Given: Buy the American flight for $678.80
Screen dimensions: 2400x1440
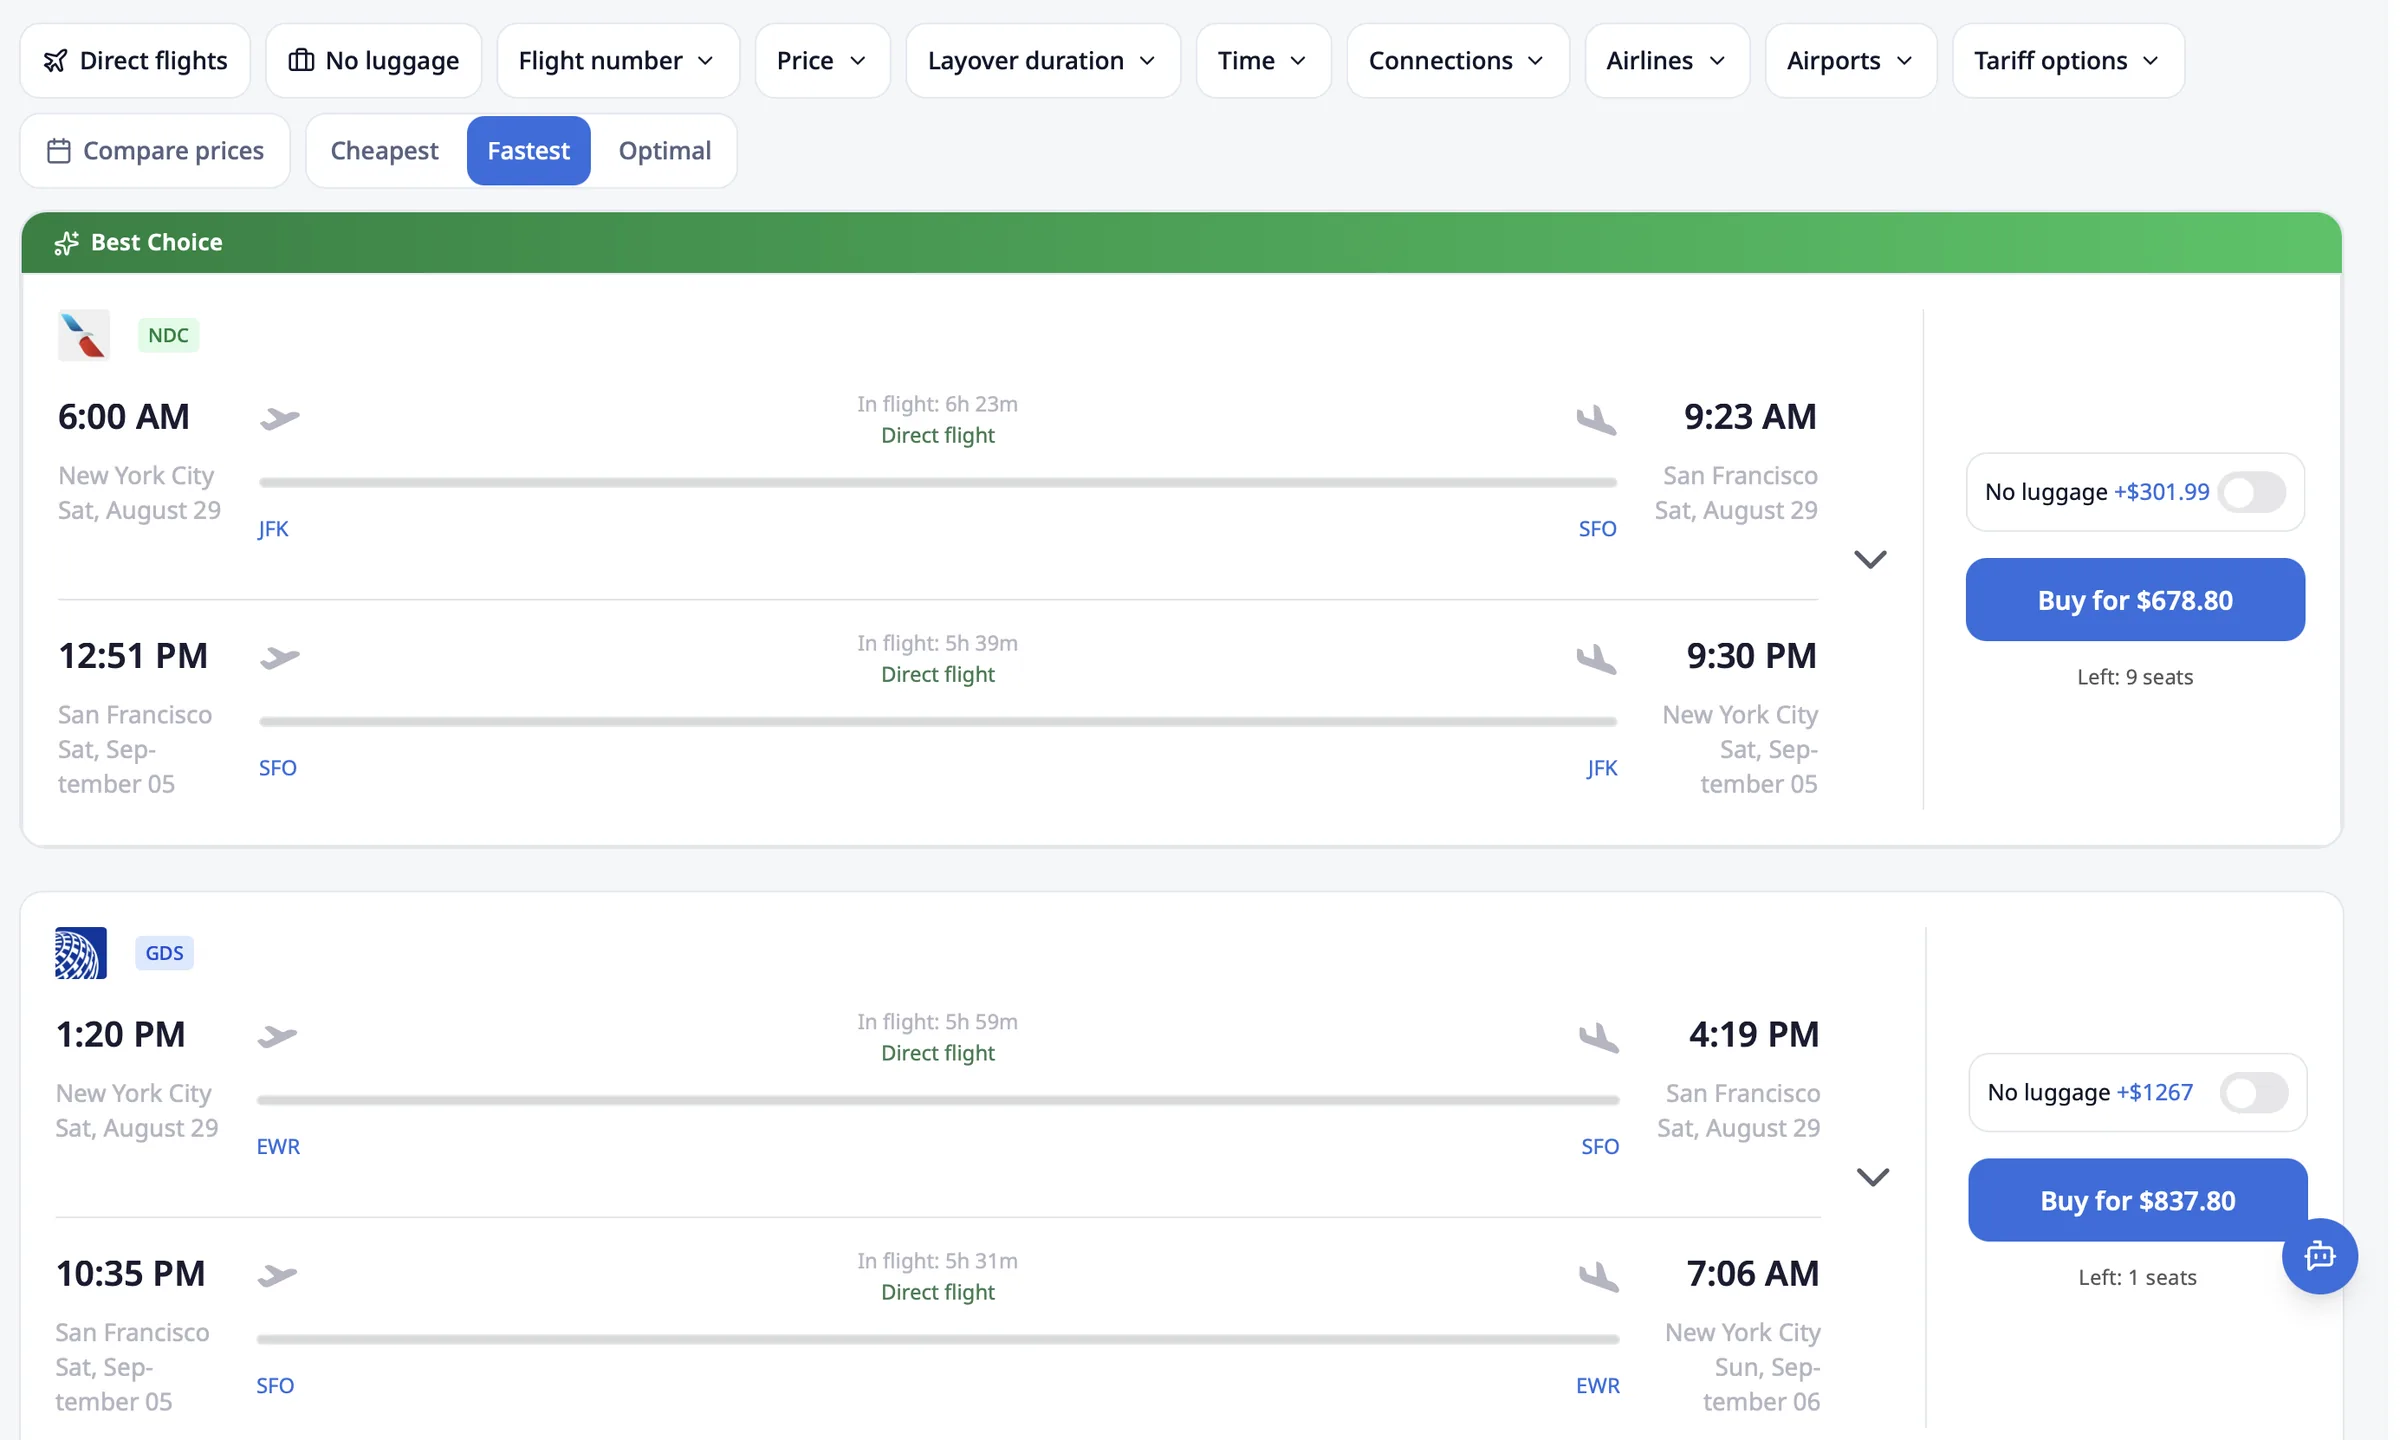Looking at the screenshot, I should 2135,600.
